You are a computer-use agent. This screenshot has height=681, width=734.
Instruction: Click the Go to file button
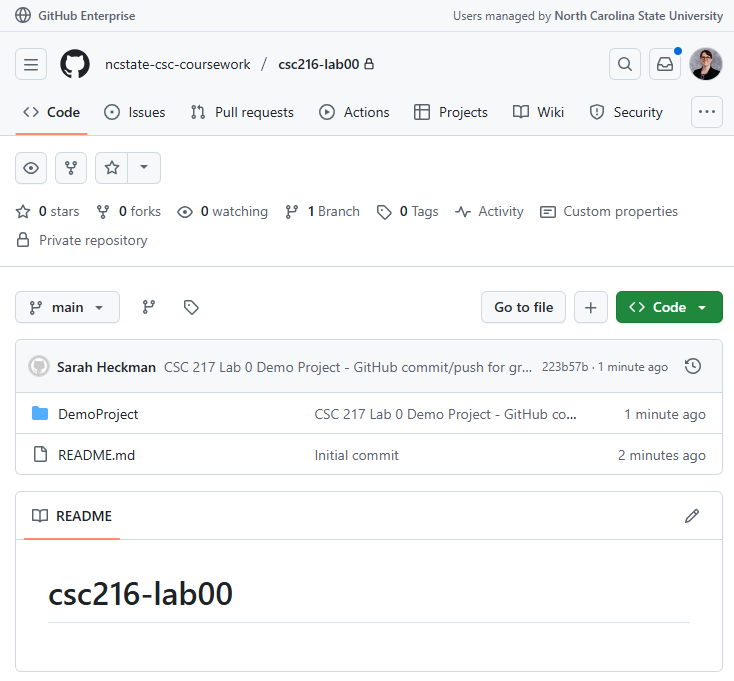pyautogui.click(x=523, y=308)
